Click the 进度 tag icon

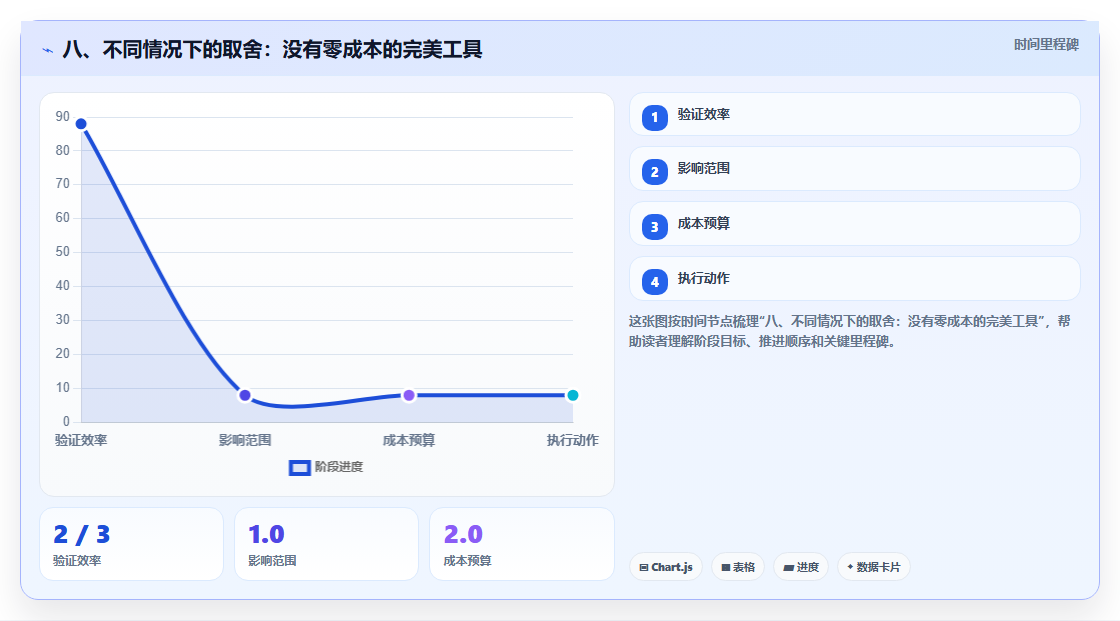coord(789,567)
